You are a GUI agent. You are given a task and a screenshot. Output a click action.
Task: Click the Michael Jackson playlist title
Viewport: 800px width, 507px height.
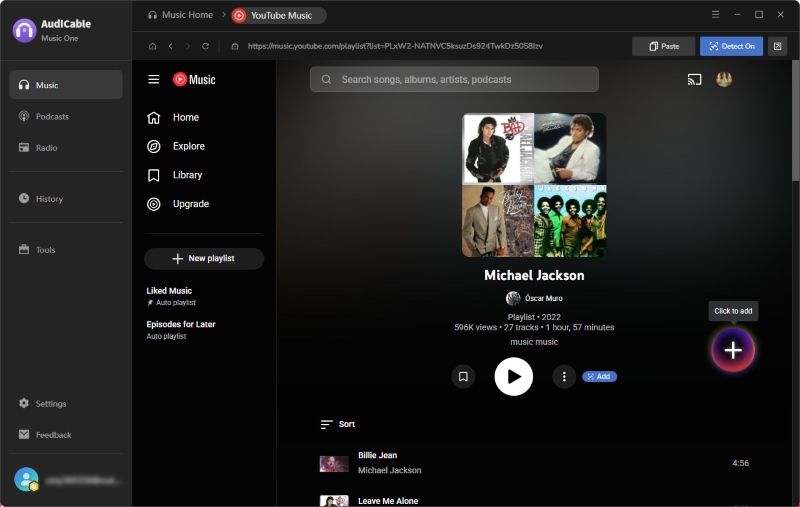534,275
